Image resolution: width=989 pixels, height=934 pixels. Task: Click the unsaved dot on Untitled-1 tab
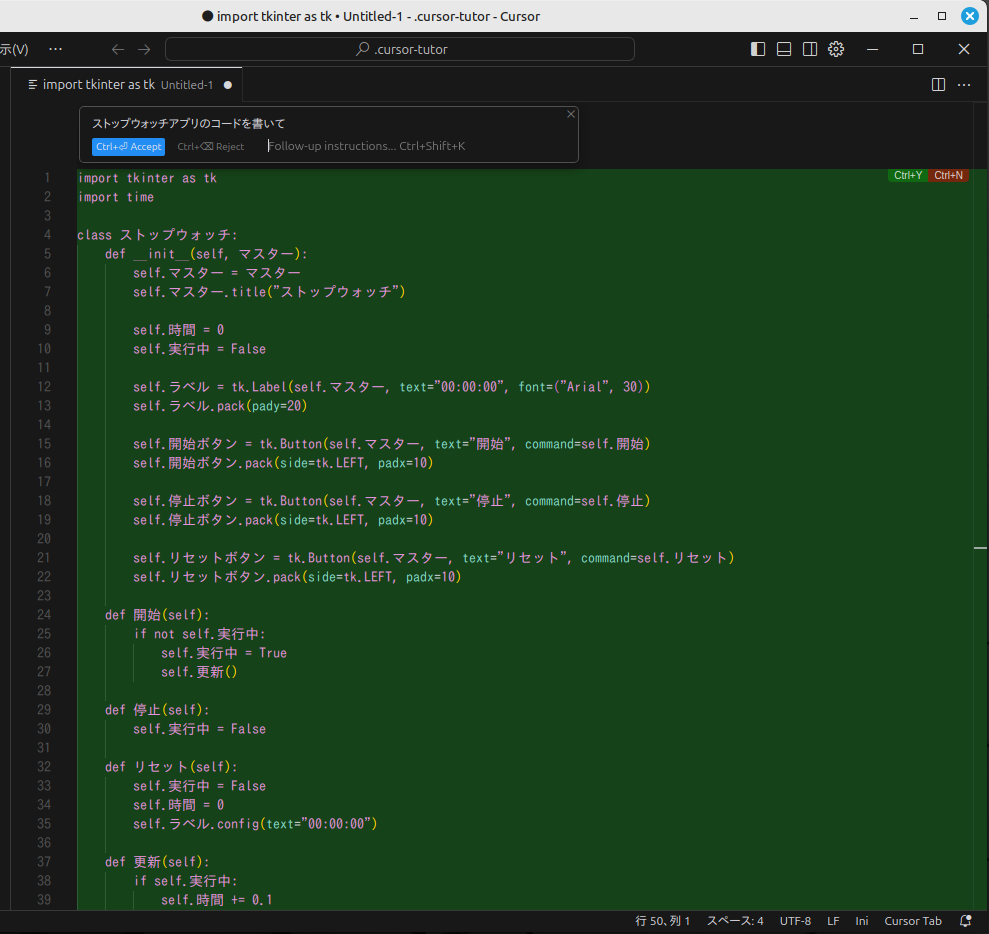(228, 85)
